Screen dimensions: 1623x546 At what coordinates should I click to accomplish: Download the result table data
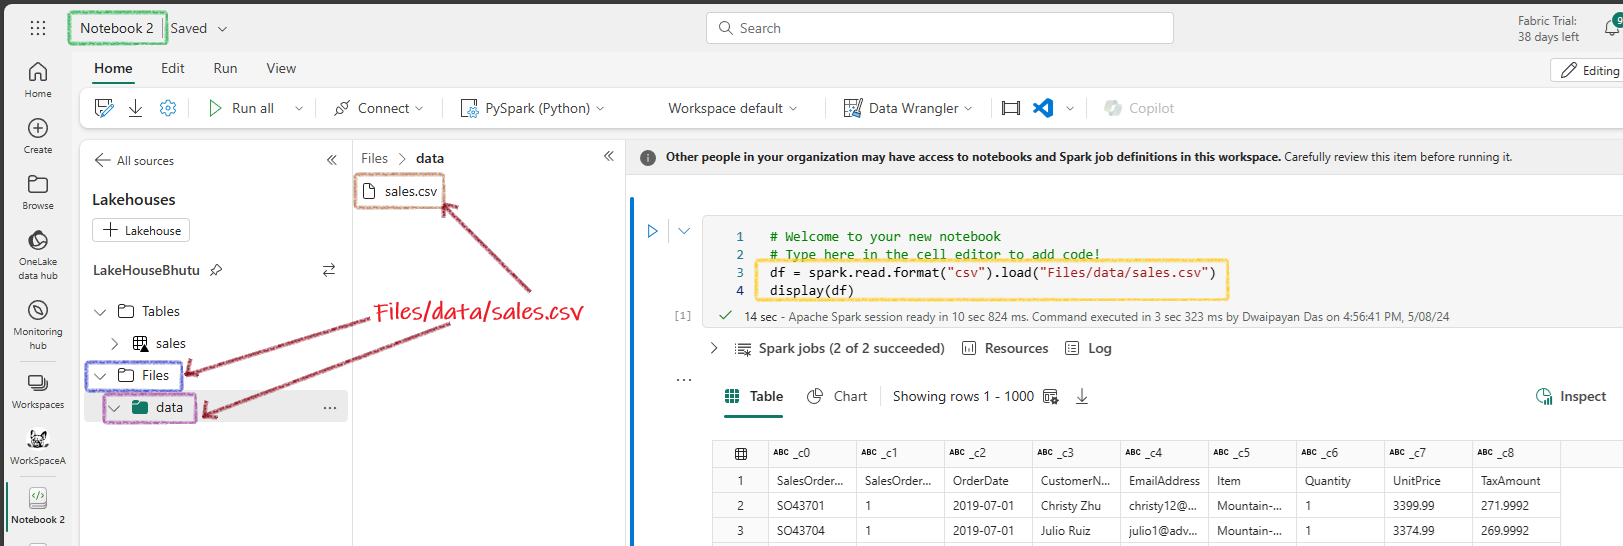1082,397
